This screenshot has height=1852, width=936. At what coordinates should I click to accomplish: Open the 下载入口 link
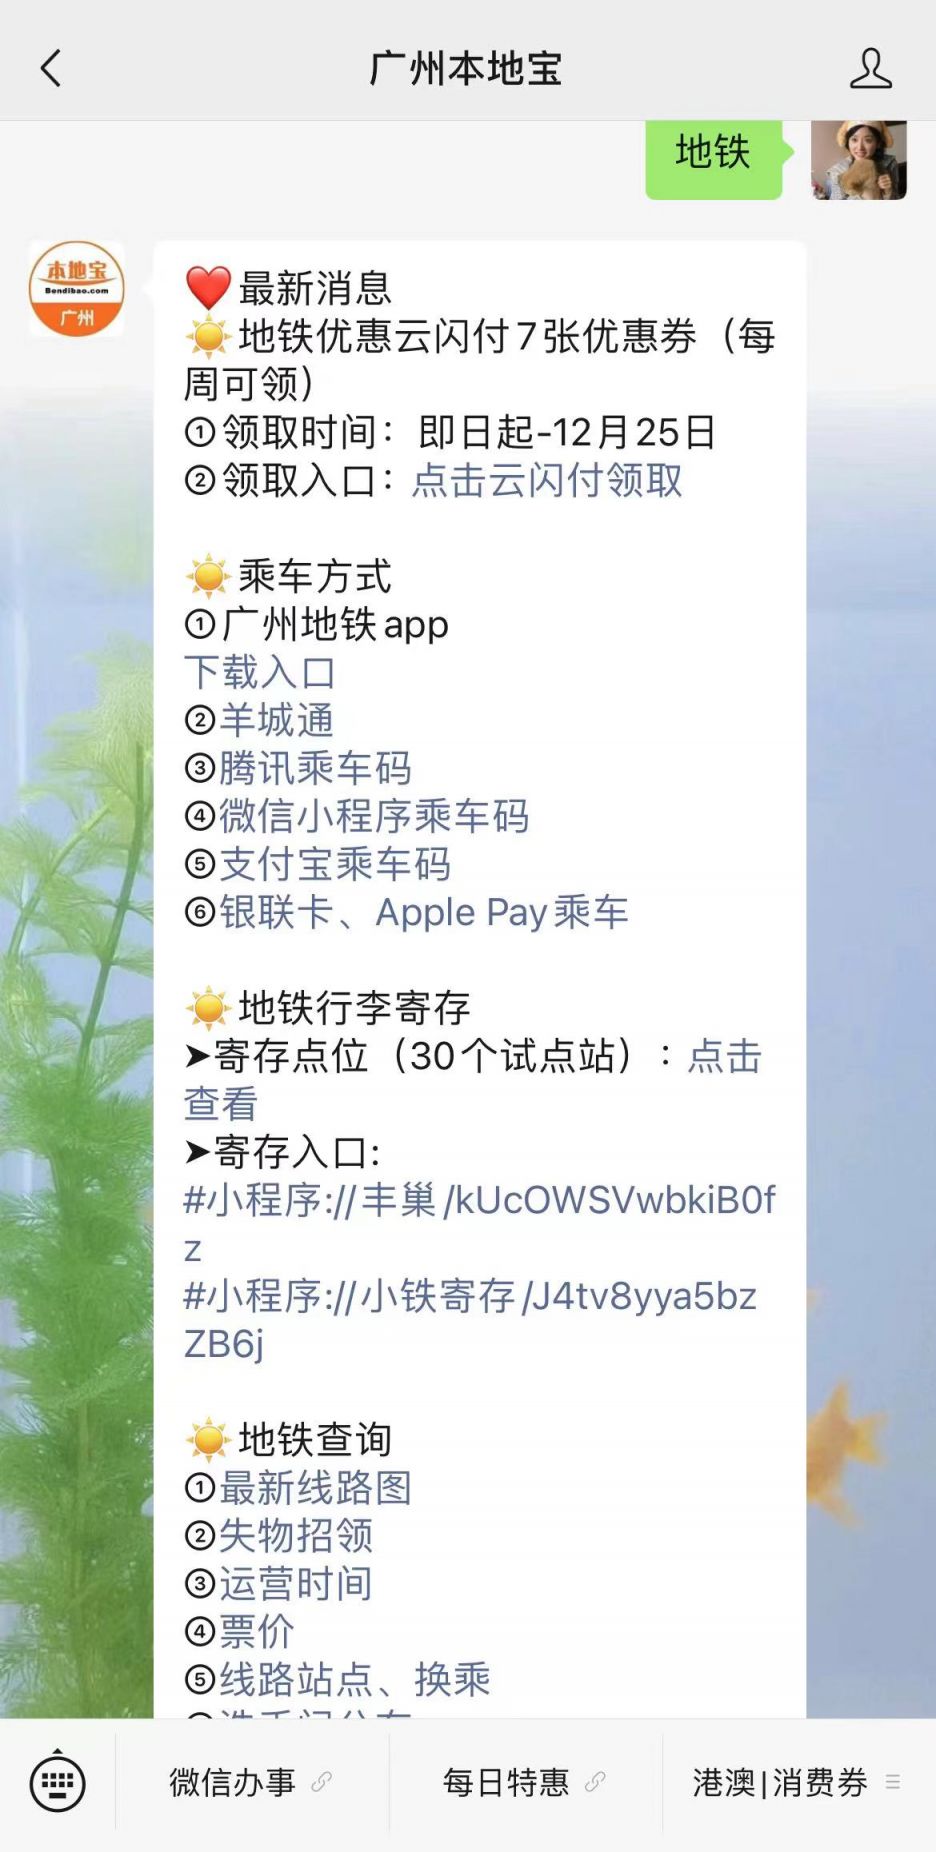[260, 672]
